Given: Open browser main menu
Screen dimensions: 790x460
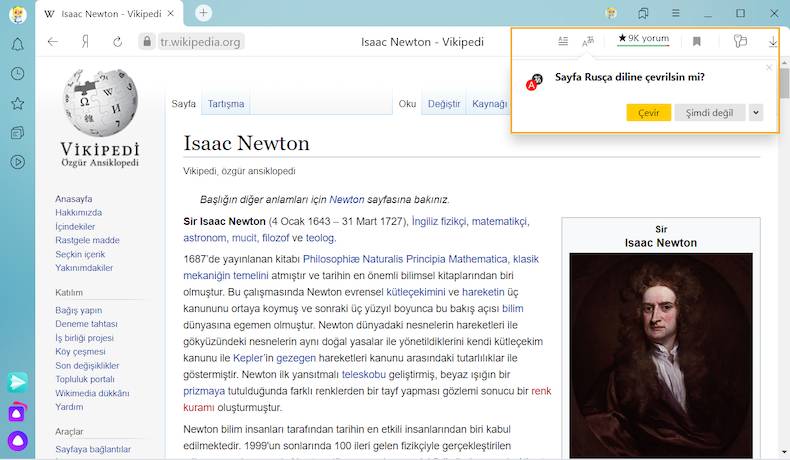Looking at the screenshot, I should [x=676, y=13].
